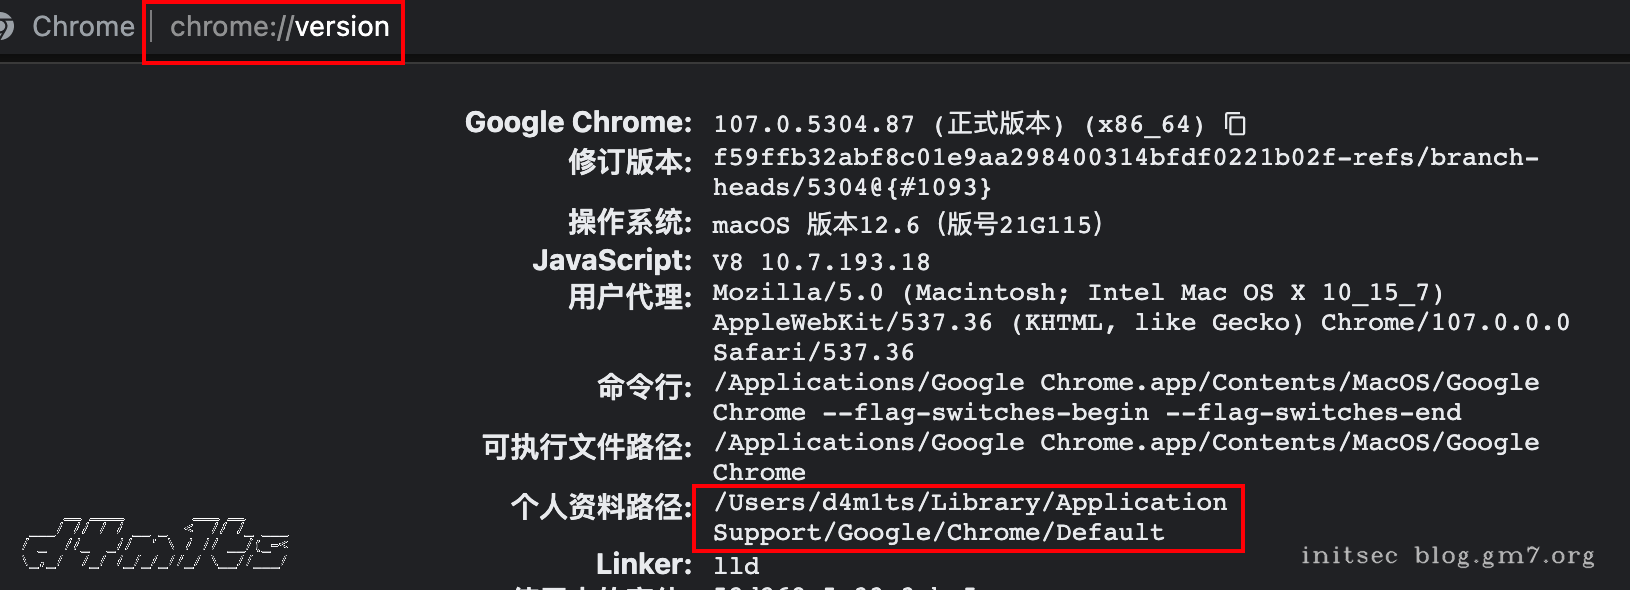1630x590 pixels.
Task: Click the Safari/537.36 portion of the user agent
Action: click(810, 352)
